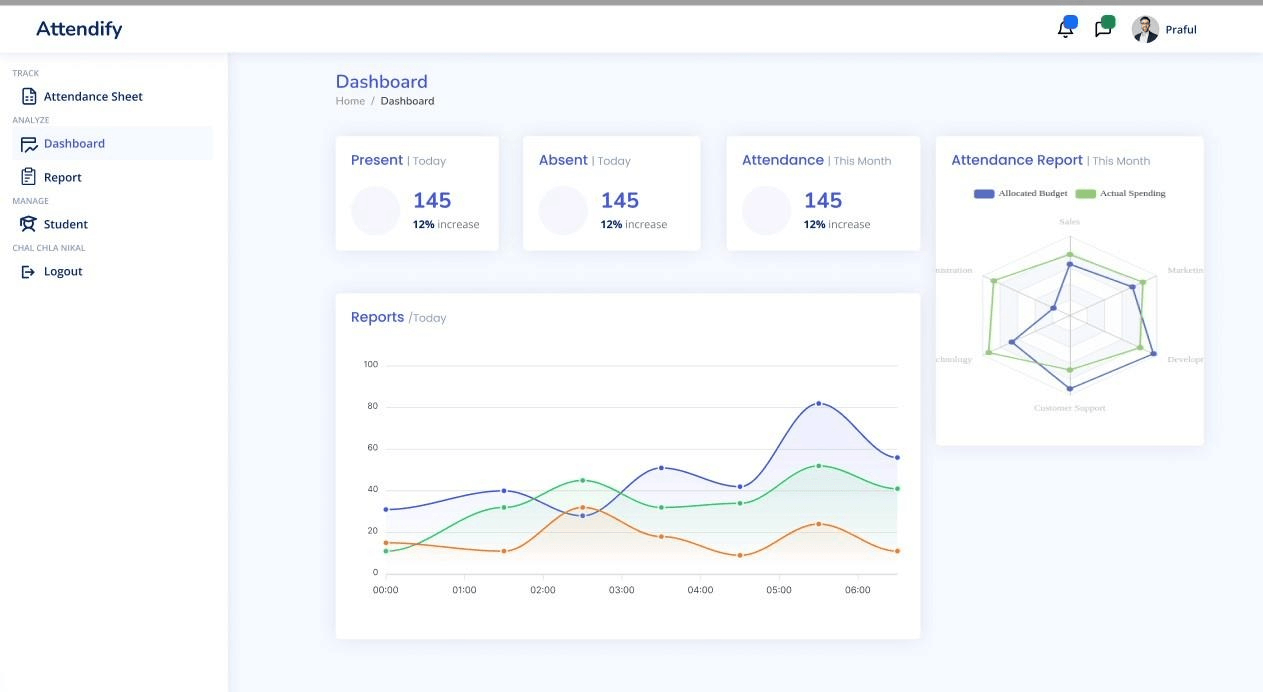Open the chat messages icon
This screenshot has width=1263, height=692.
pyautogui.click(x=1103, y=29)
